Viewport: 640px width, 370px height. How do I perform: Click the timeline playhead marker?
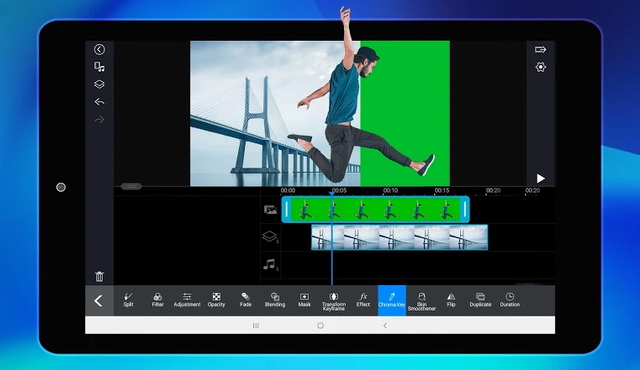pos(332,194)
